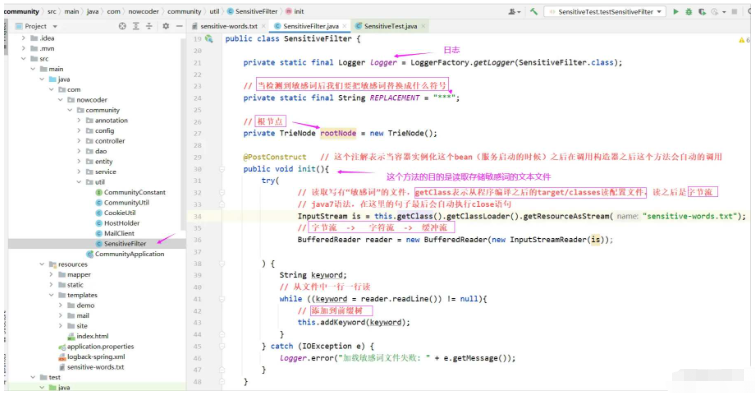Run SensitiveTest with the green play icon
This screenshot has width=755, height=393.
(x=676, y=12)
